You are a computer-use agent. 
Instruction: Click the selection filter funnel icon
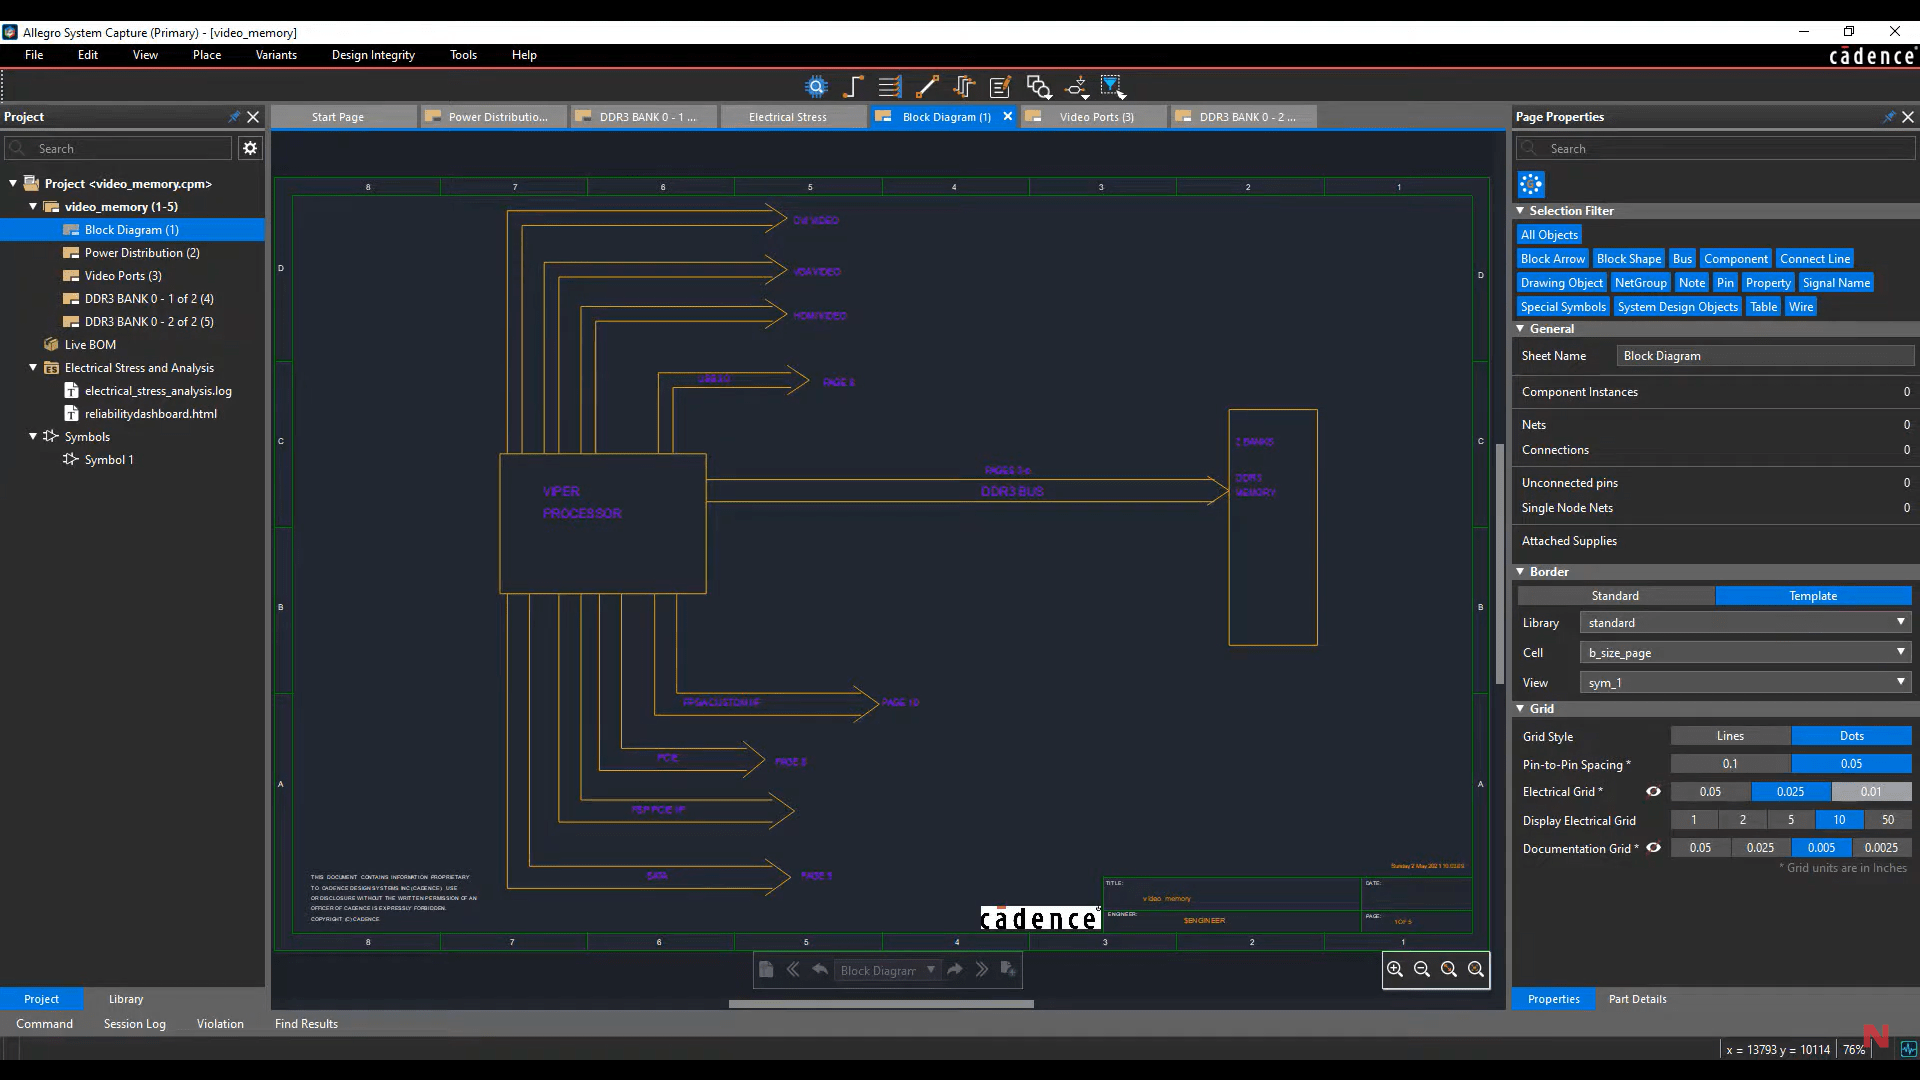click(1112, 87)
